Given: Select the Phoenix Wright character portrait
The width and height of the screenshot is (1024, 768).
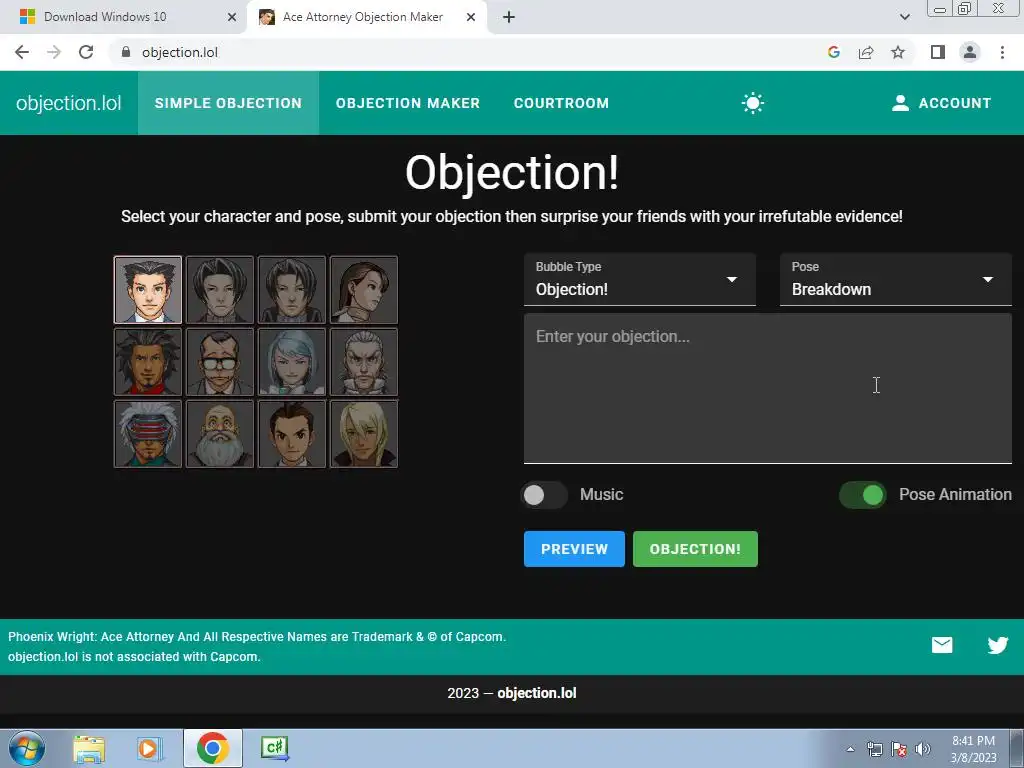Looking at the screenshot, I should (148, 289).
